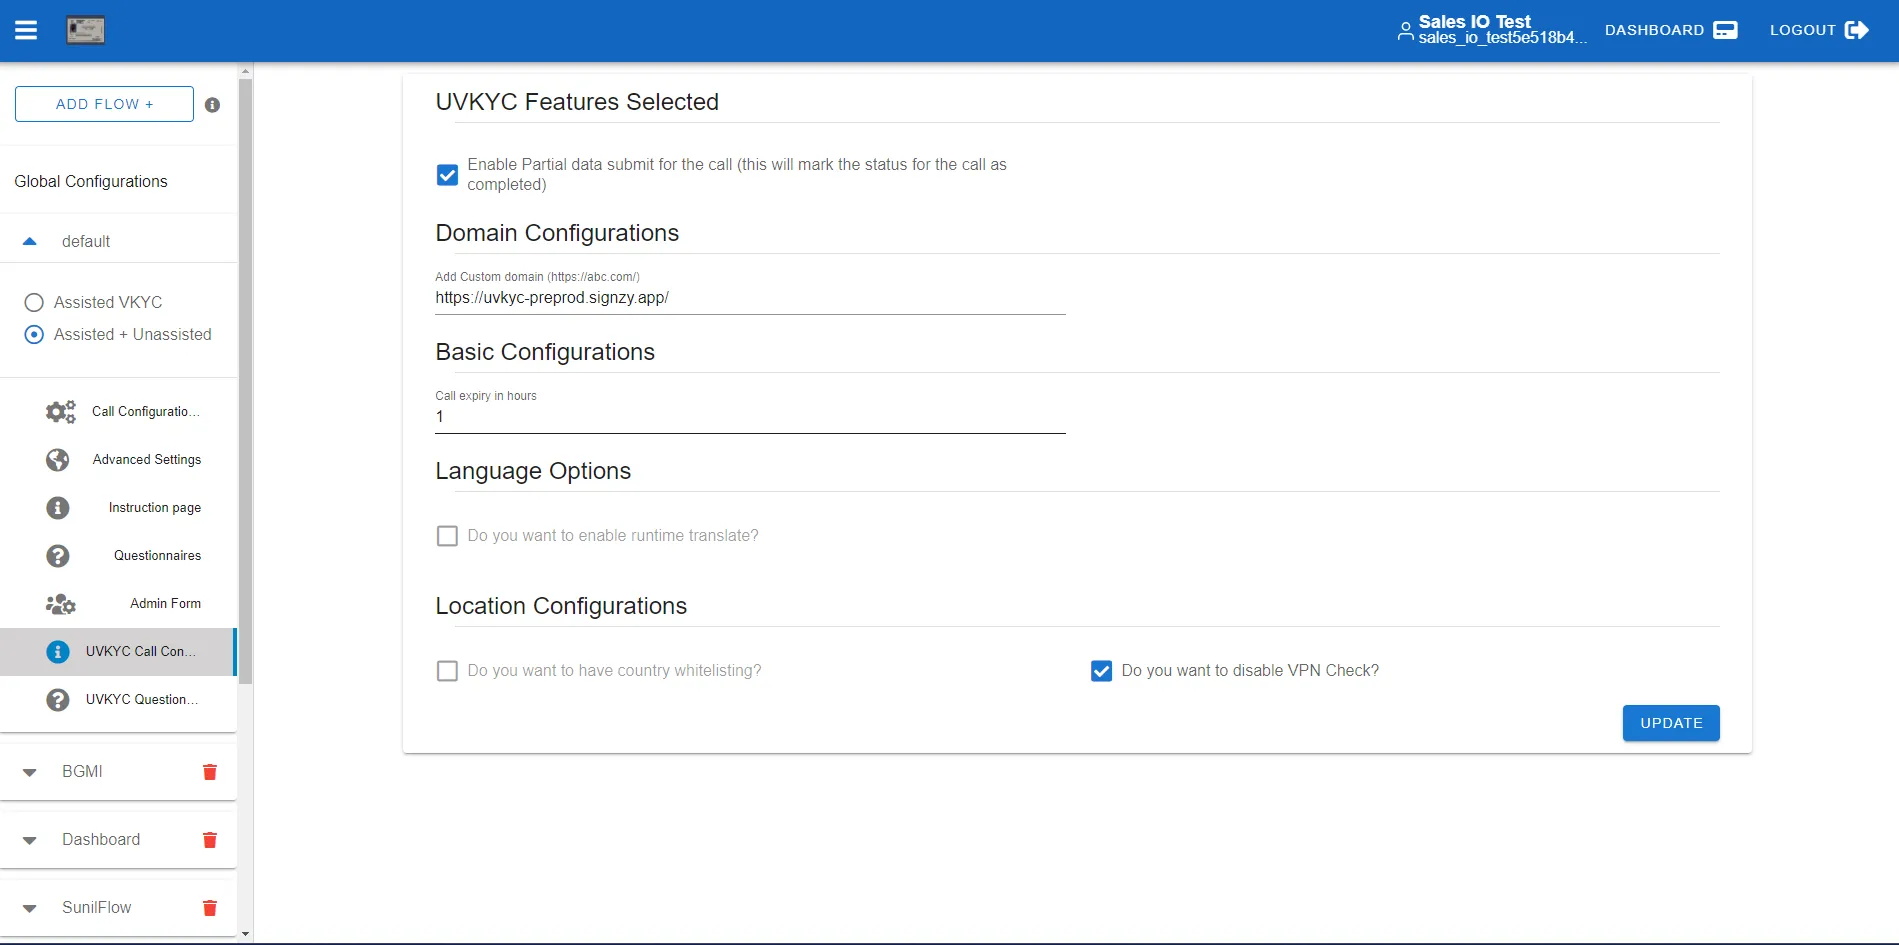Expand the Dashboard flow
This screenshot has width=1899, height=945.
coord(30,840)
